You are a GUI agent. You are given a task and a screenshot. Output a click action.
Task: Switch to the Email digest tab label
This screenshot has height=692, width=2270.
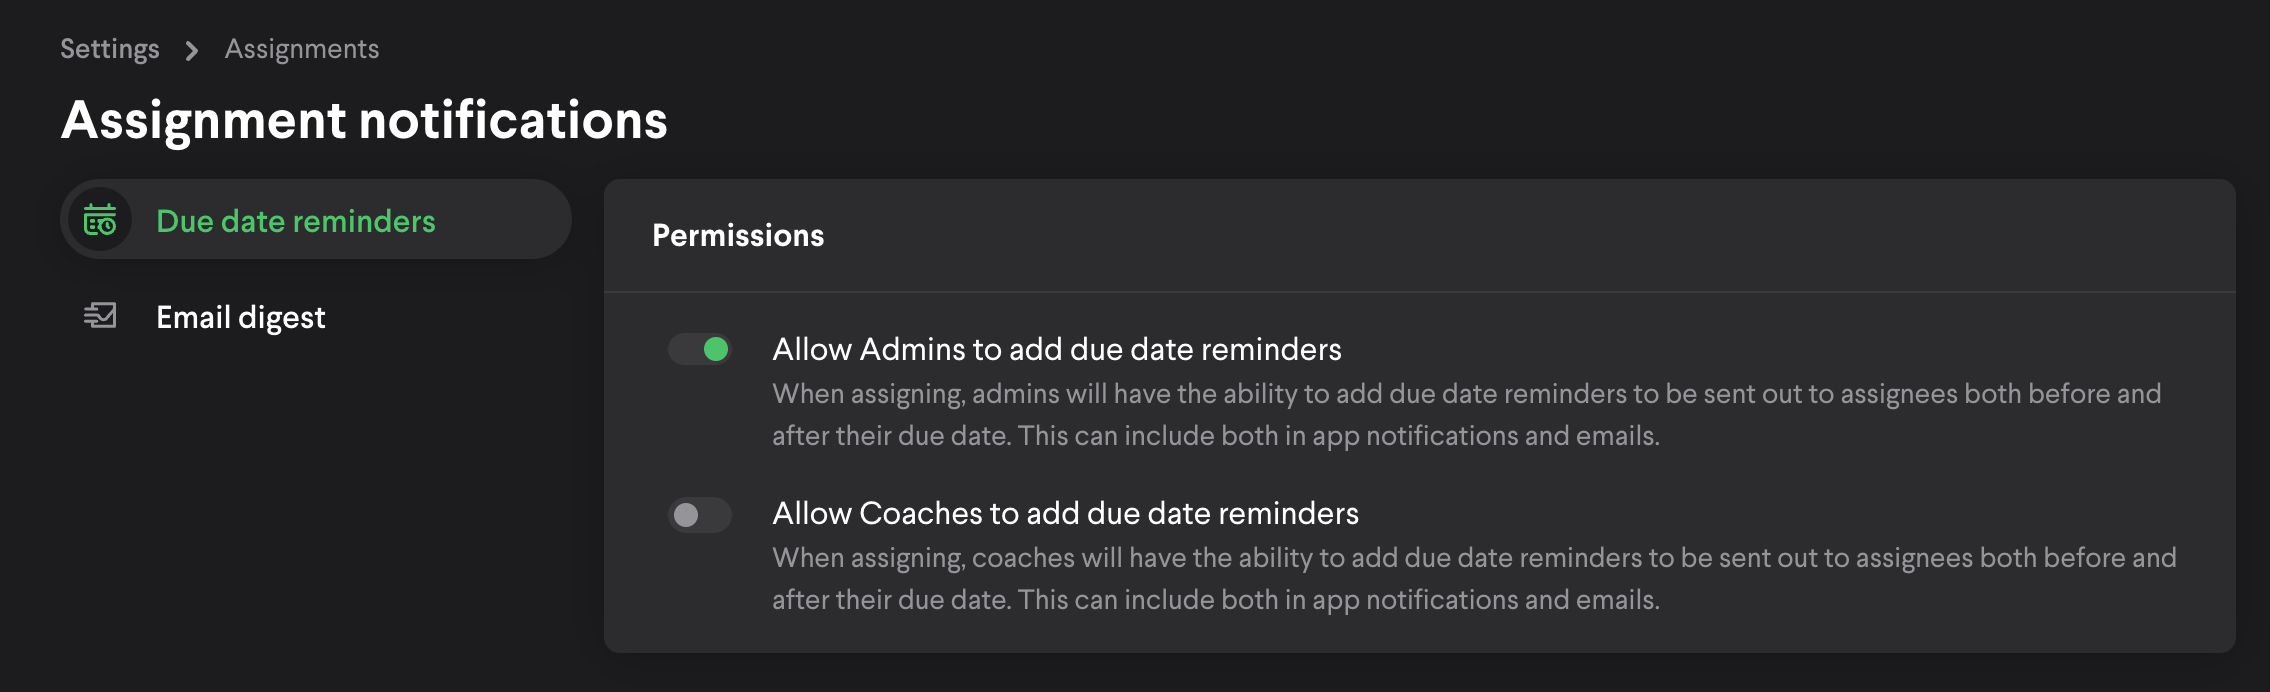click(x=241, y=318)
